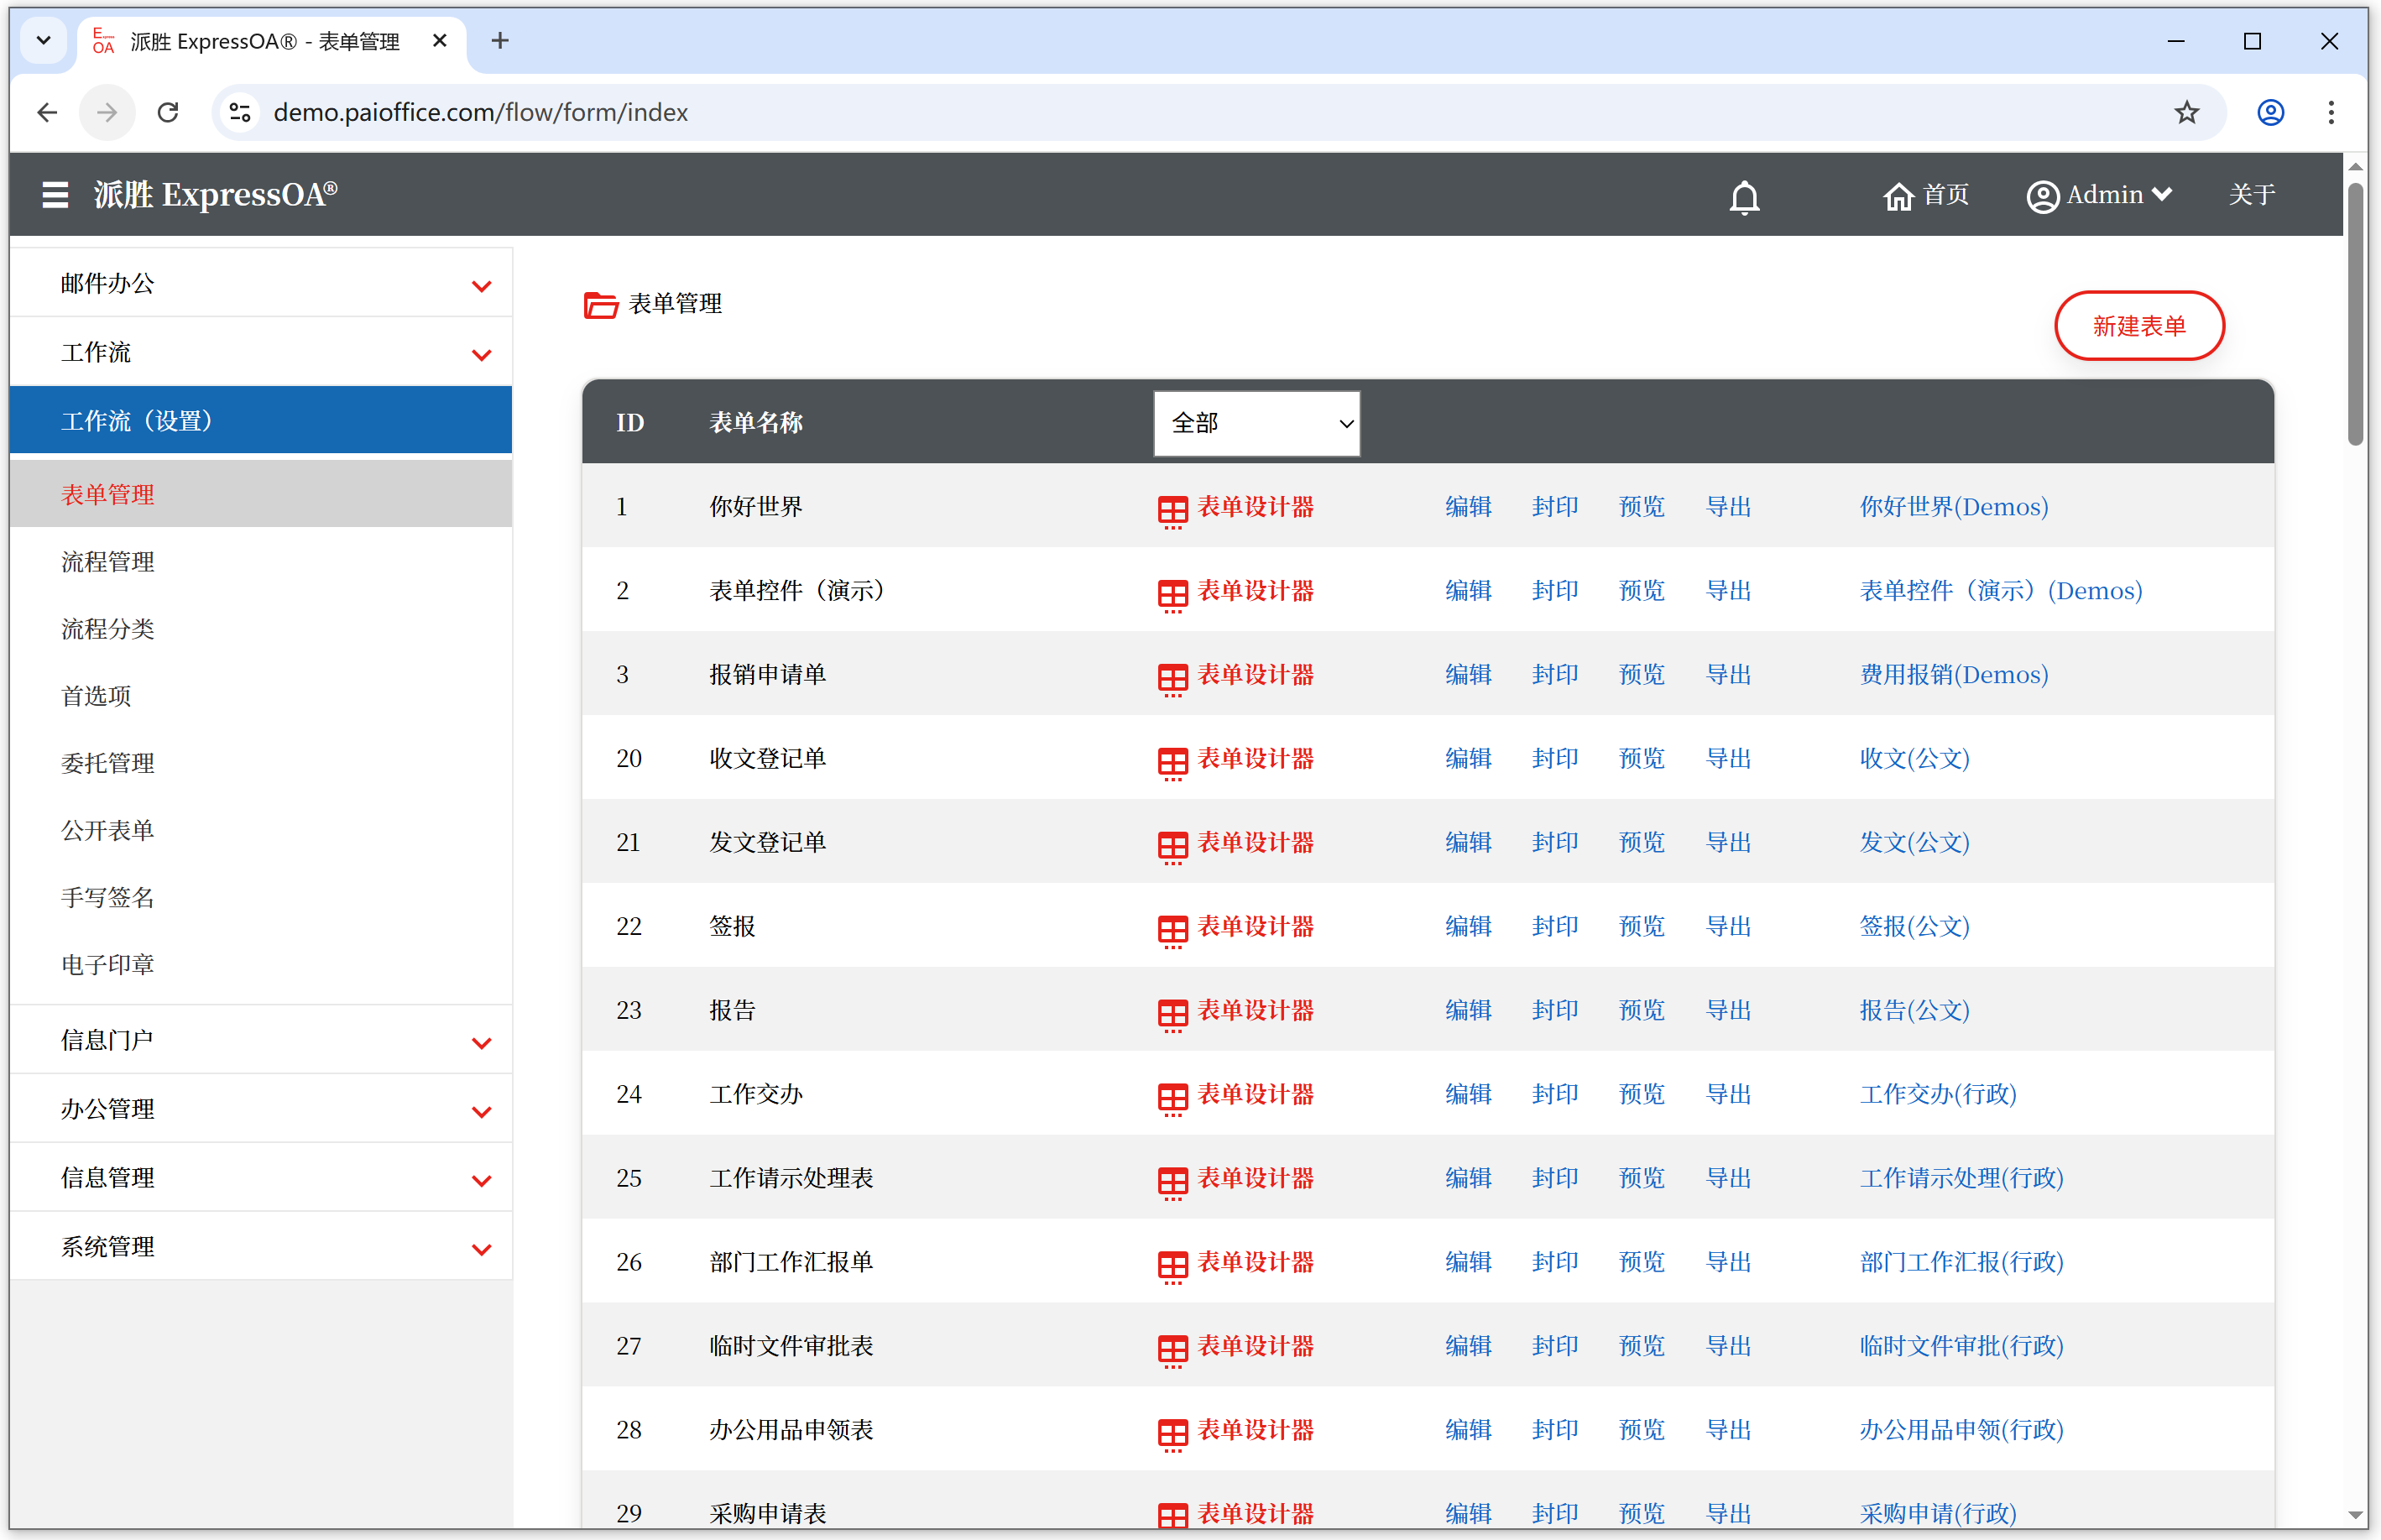Click the browser reload icon
2381x1540 pixels.
[x=168, y=113]
